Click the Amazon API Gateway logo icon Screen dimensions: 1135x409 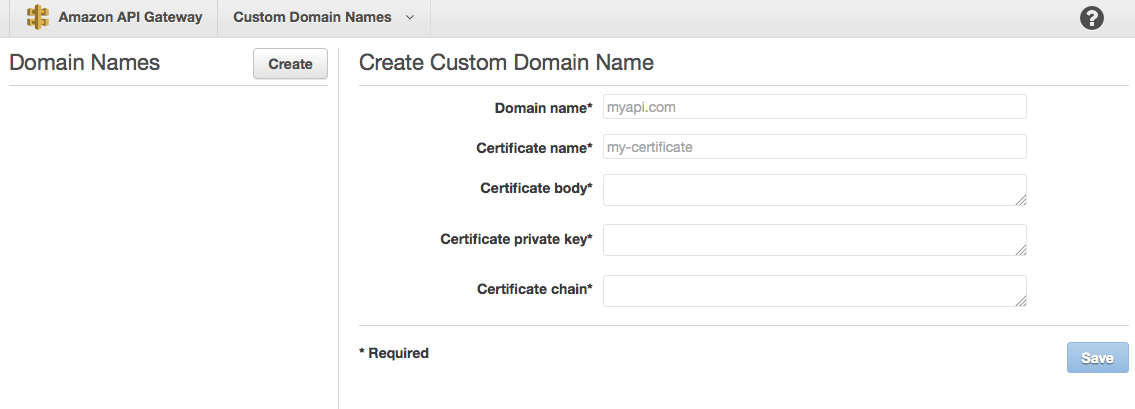tap(38, 18)
